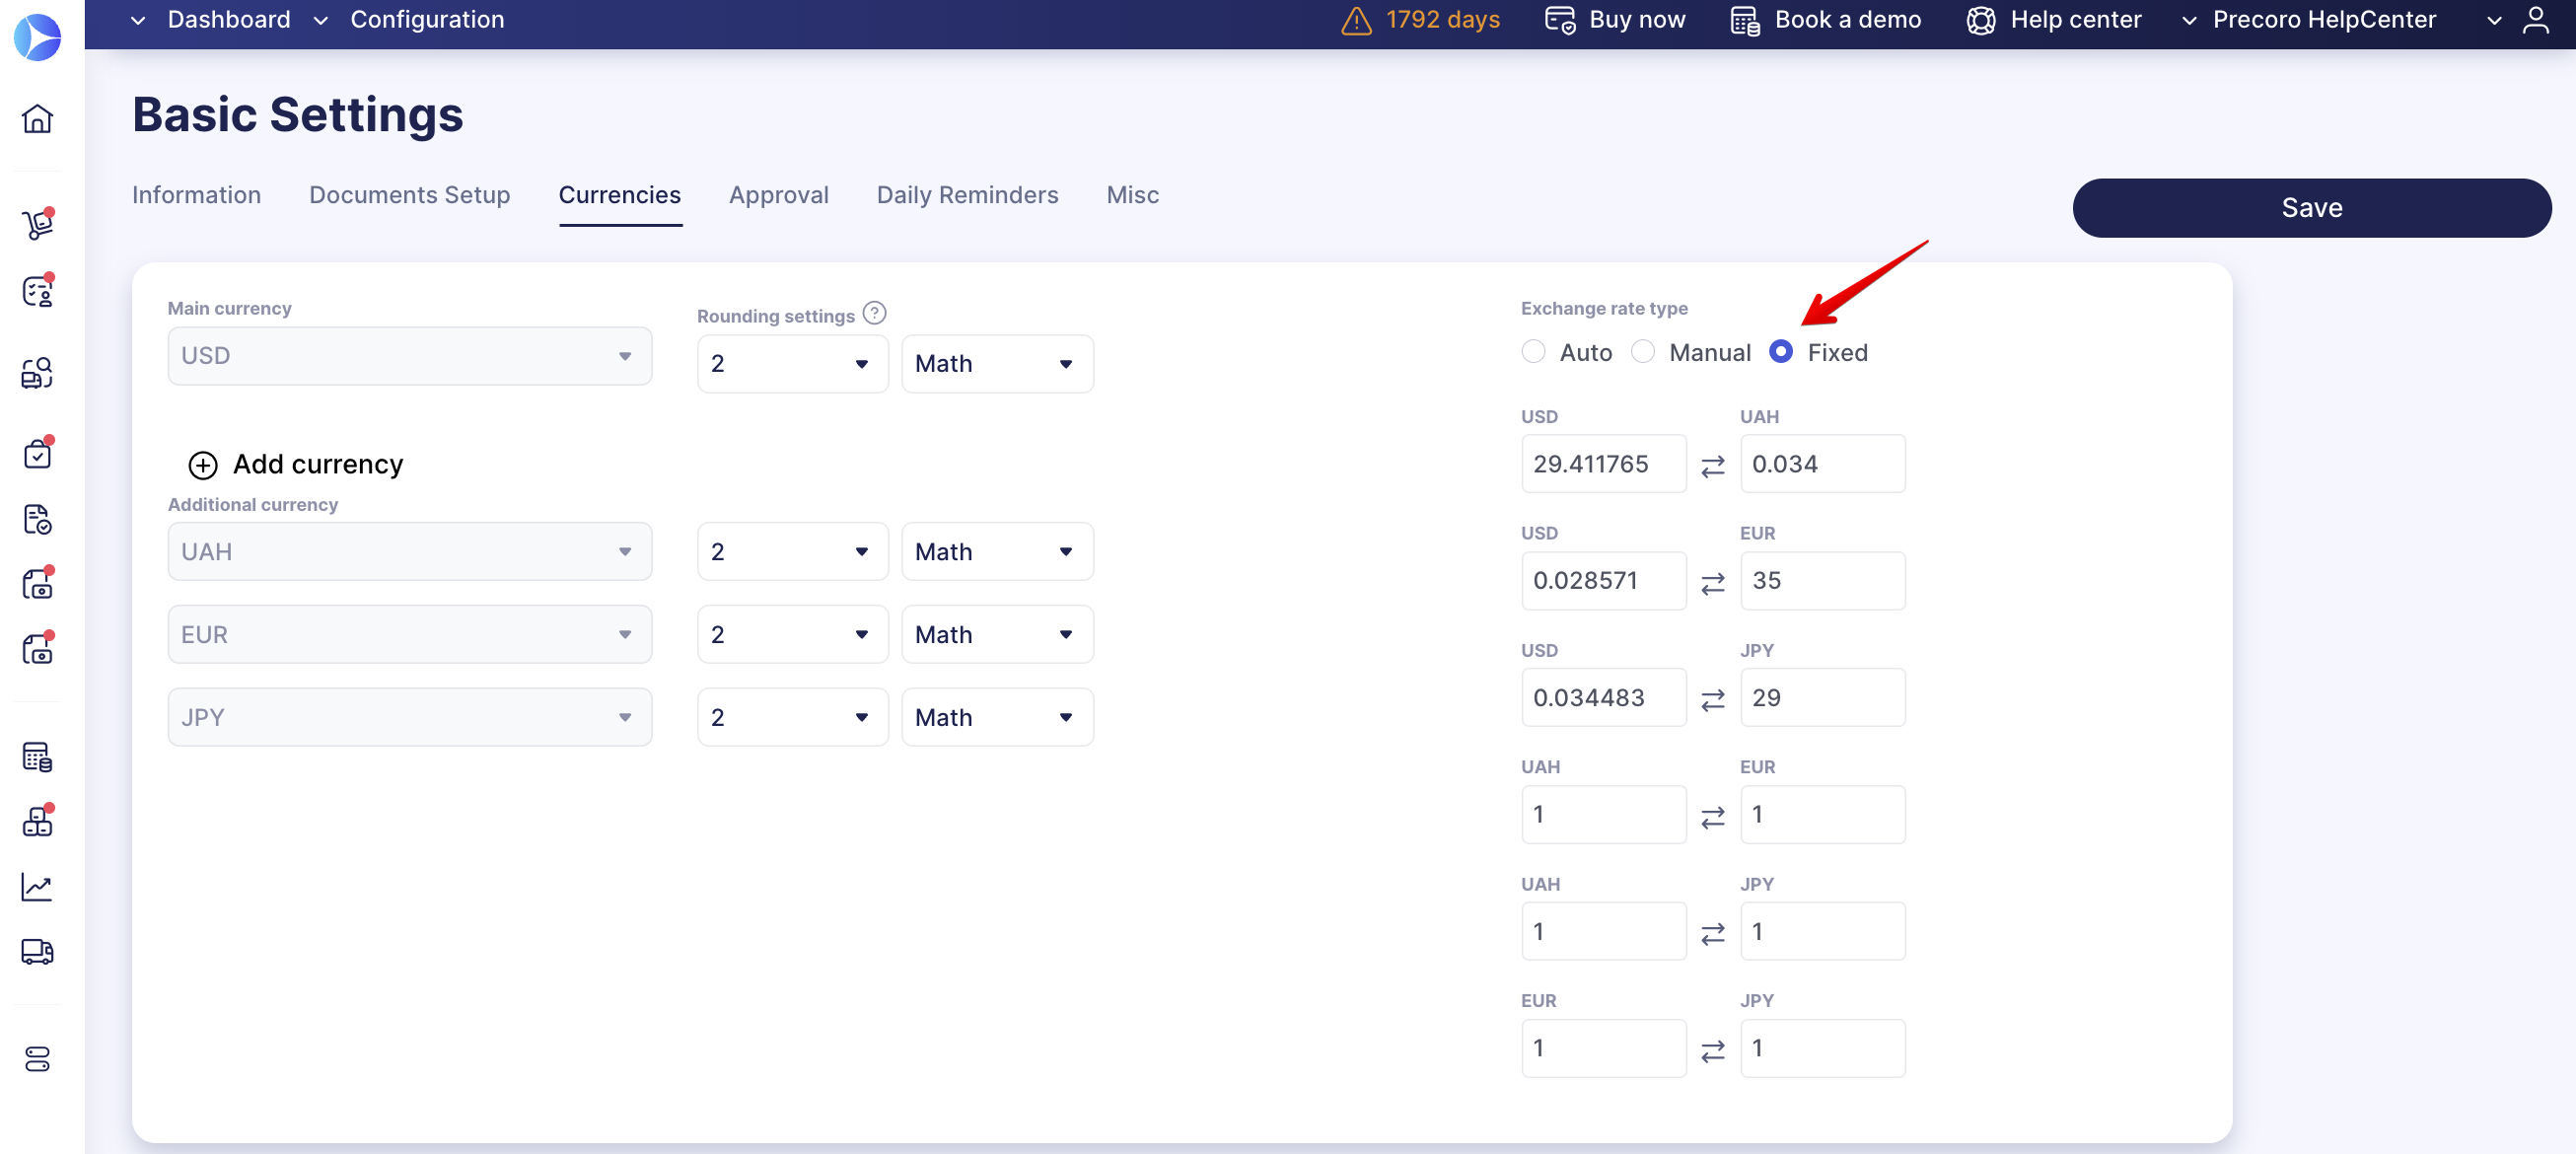The width and height of the screenshot is (2576, 1154).
Task: Click the document search icon in the sidebar
Action: tap(37, 373)
